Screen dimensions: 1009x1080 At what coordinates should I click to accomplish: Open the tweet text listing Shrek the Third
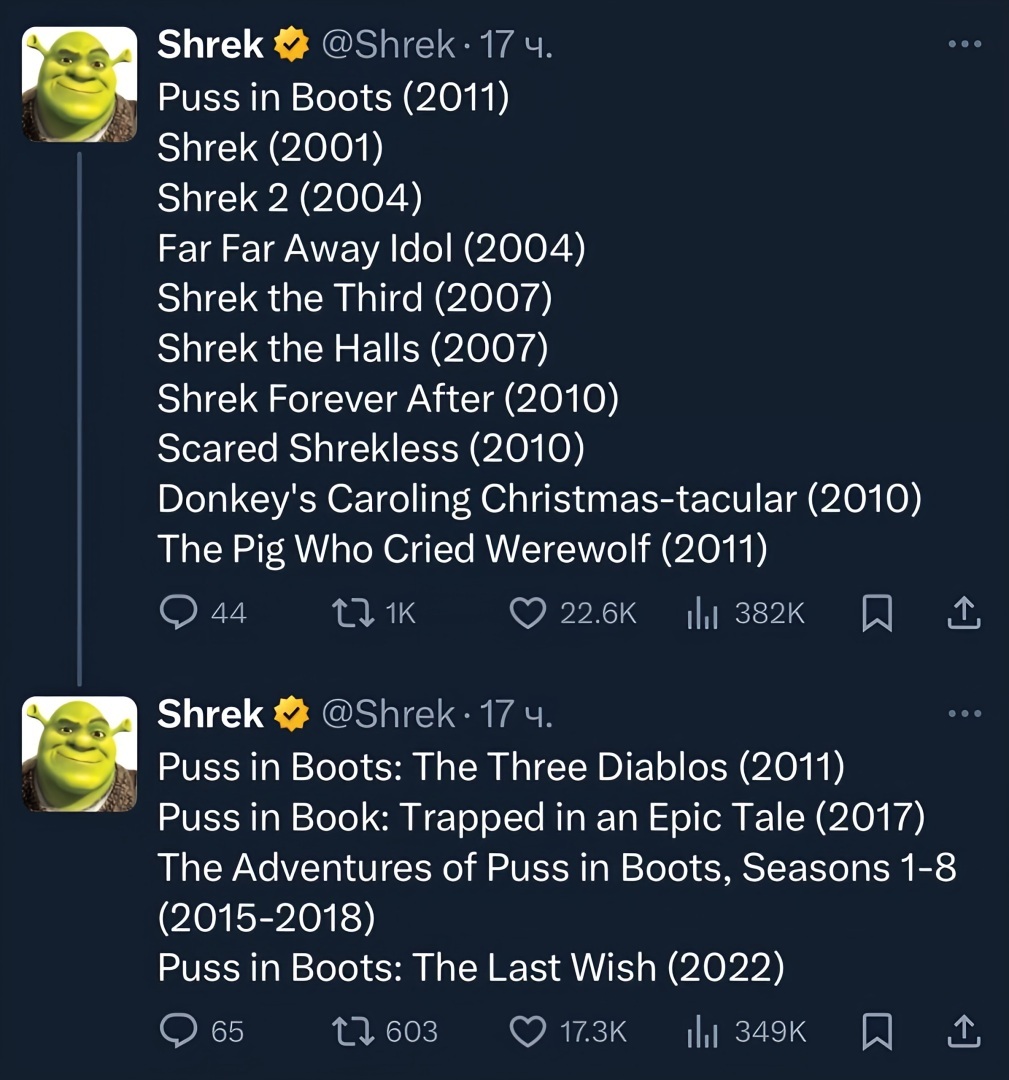354,298
